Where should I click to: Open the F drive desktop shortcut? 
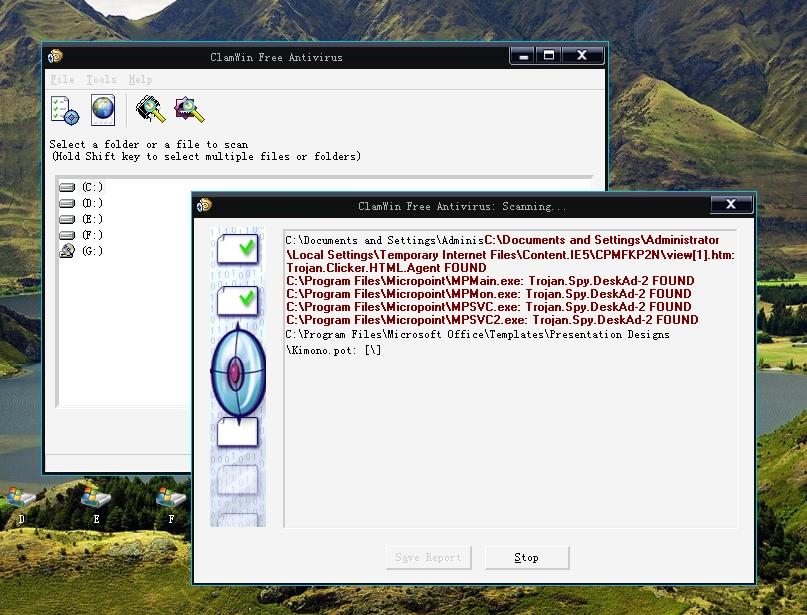click(171, 504)
